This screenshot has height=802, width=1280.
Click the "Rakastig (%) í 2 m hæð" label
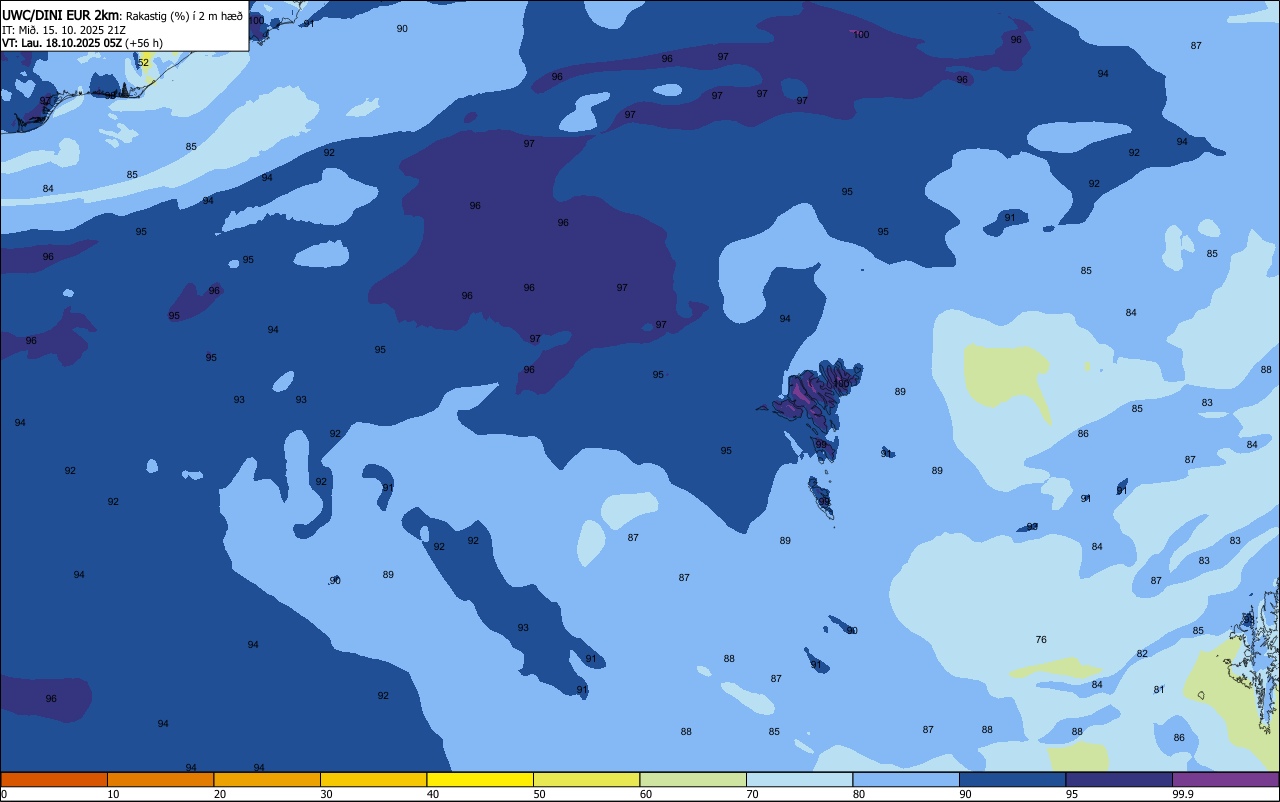pos(184,15)
